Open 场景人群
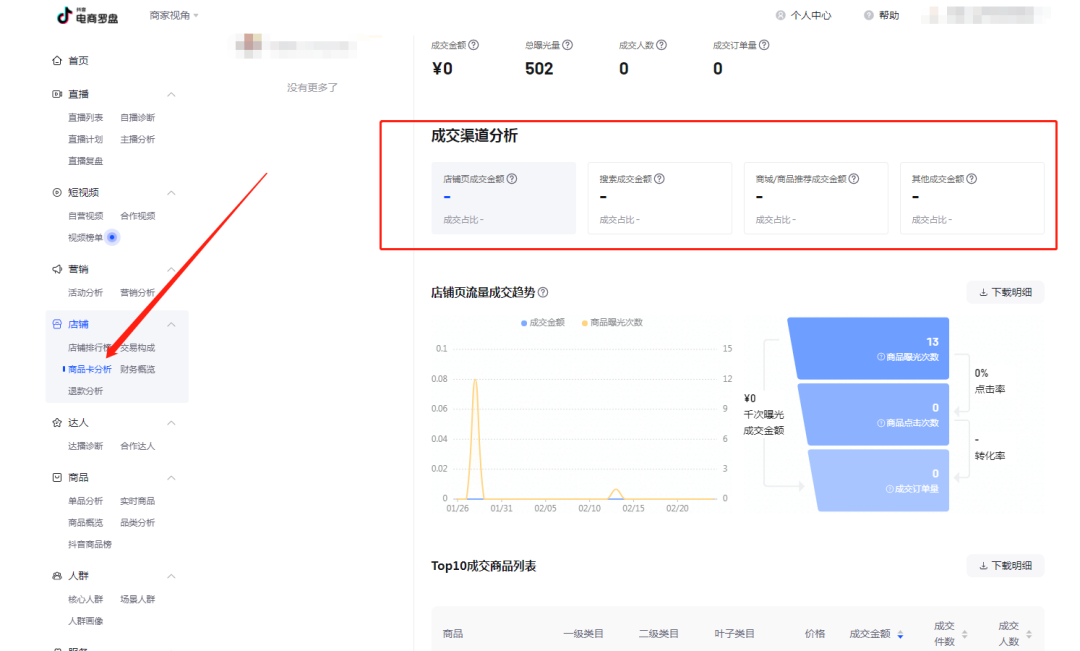 138,600
